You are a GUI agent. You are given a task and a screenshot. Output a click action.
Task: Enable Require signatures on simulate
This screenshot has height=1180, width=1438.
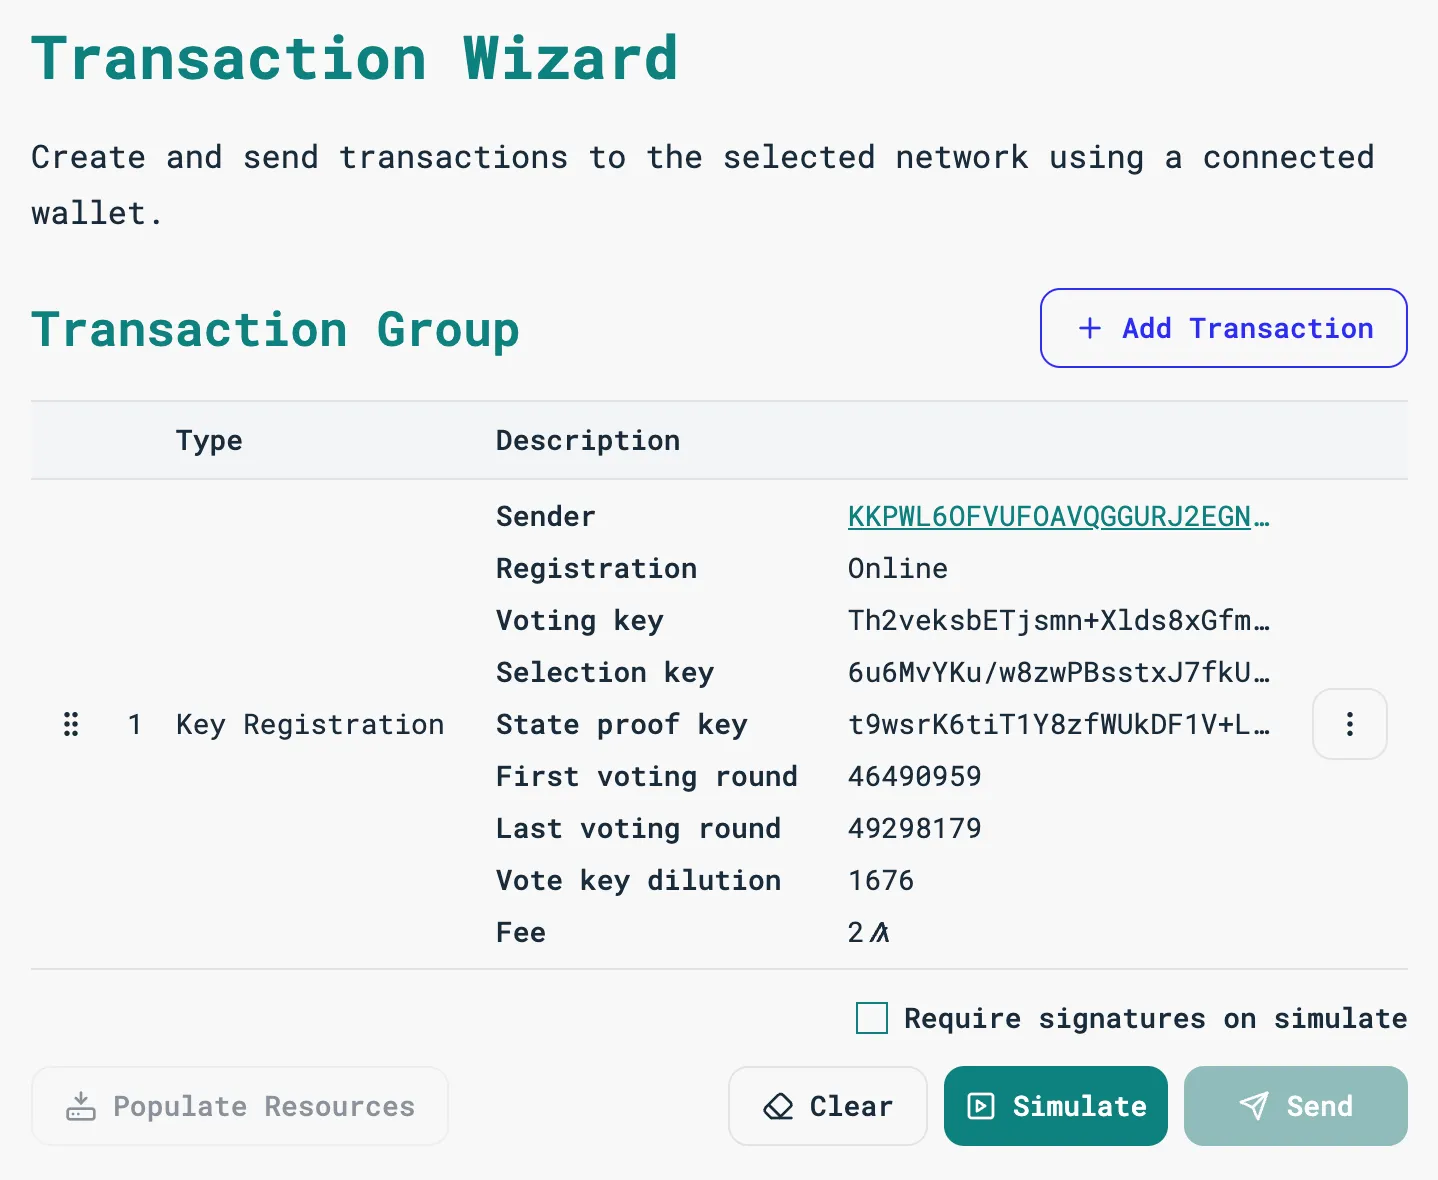coord(871,1018)
